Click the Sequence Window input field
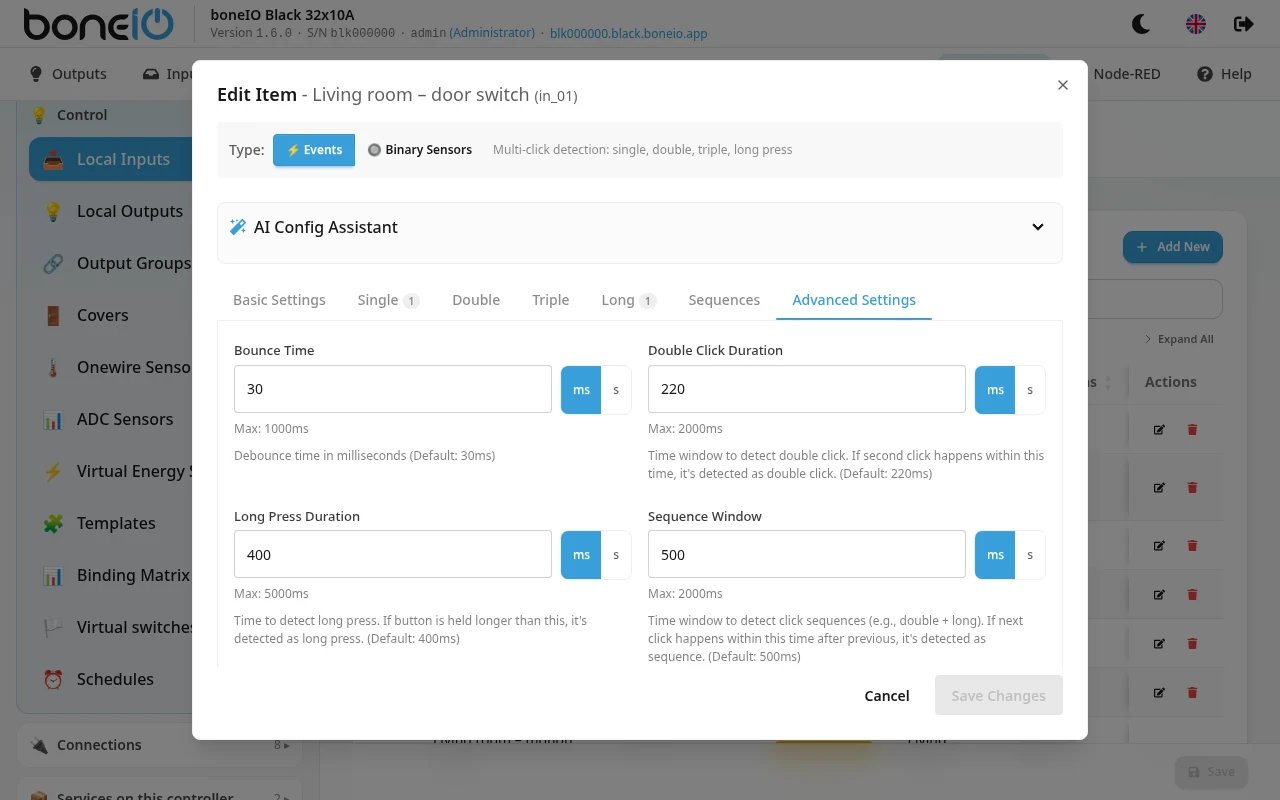Viewport: 1280px width, 800px height. click(x=807, y=554)
